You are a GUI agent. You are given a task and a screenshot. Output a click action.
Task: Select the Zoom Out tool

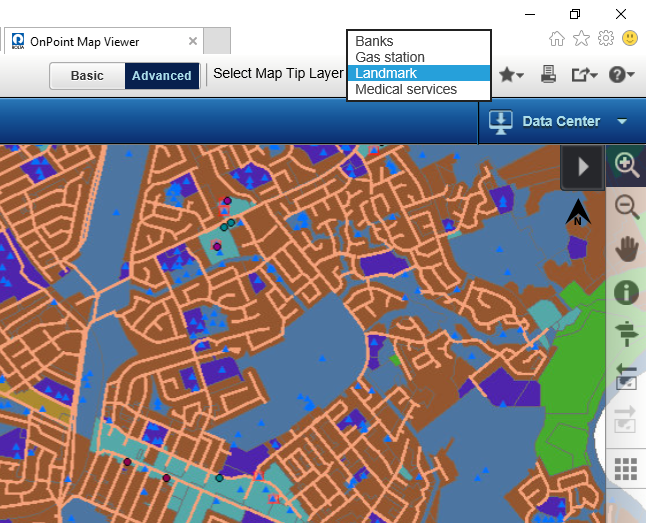click(x=627, y=207)
